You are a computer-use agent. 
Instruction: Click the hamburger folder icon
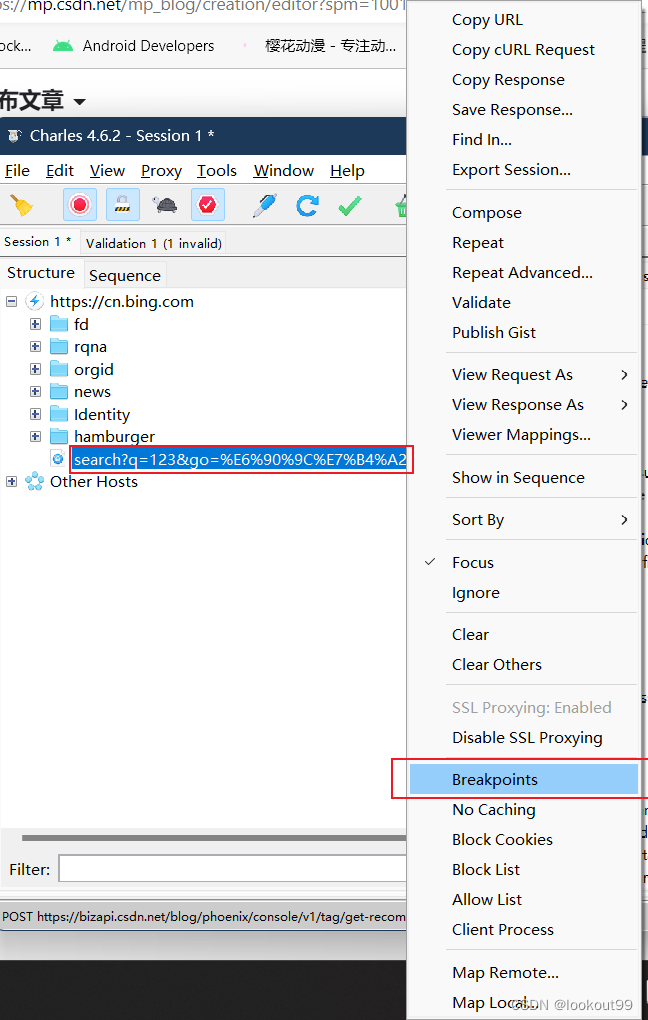59,436
